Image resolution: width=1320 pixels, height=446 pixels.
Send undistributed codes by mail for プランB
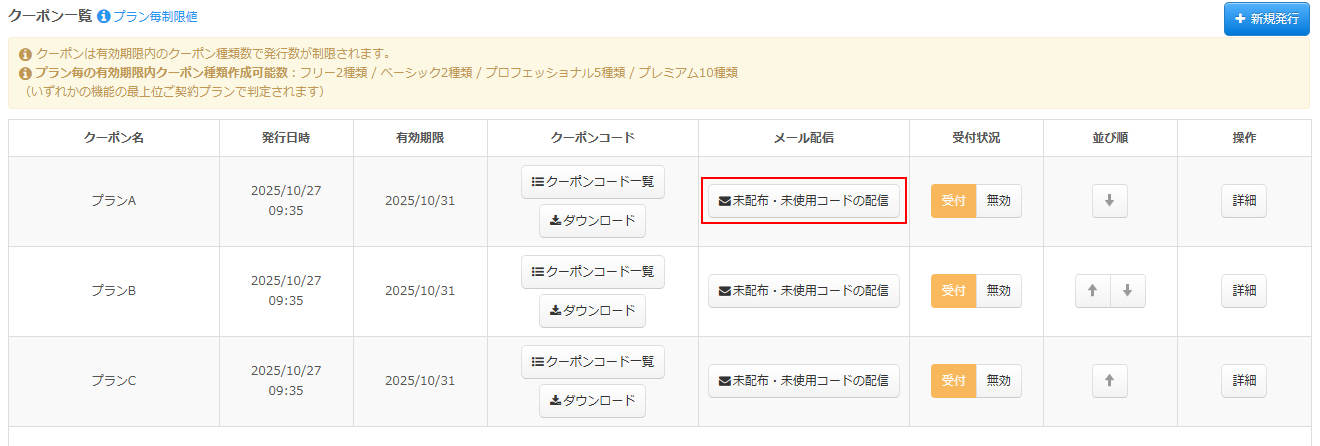(x=803, y=291)
